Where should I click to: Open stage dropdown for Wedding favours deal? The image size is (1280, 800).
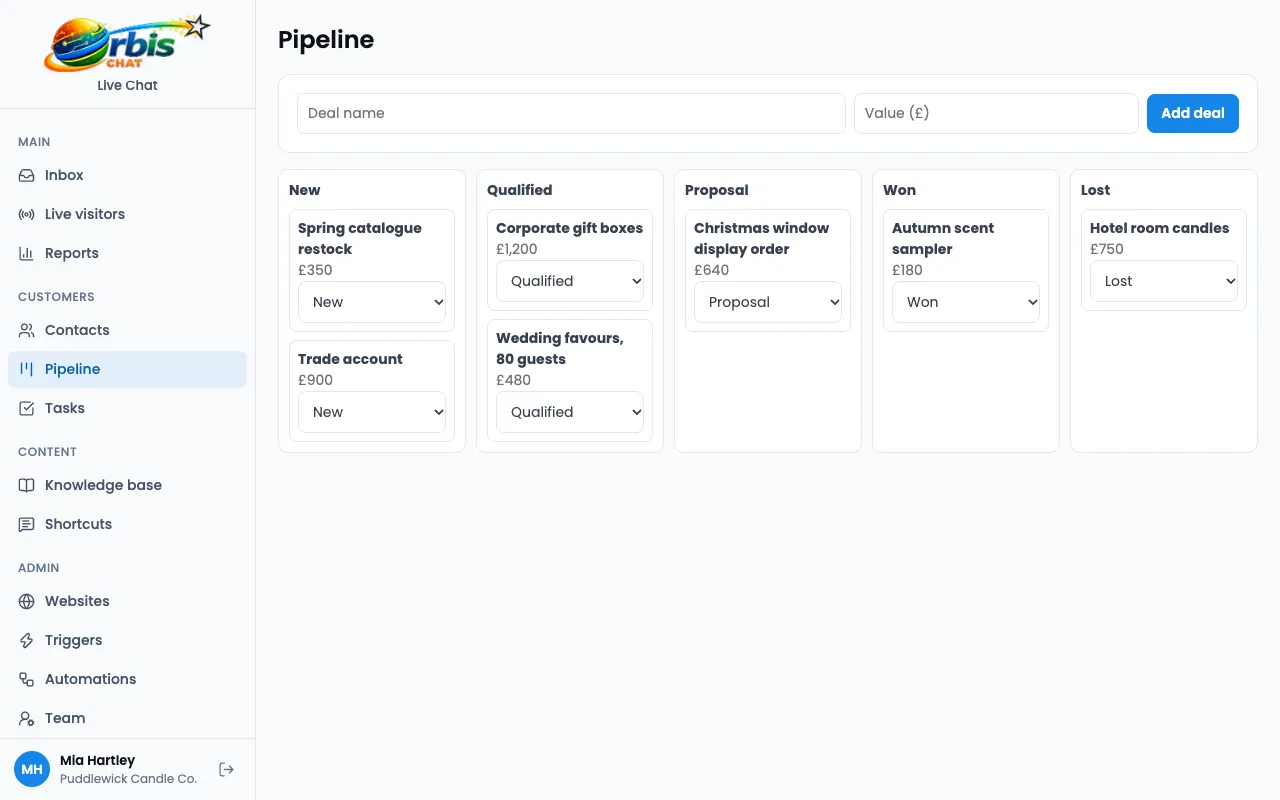[570, 412]
